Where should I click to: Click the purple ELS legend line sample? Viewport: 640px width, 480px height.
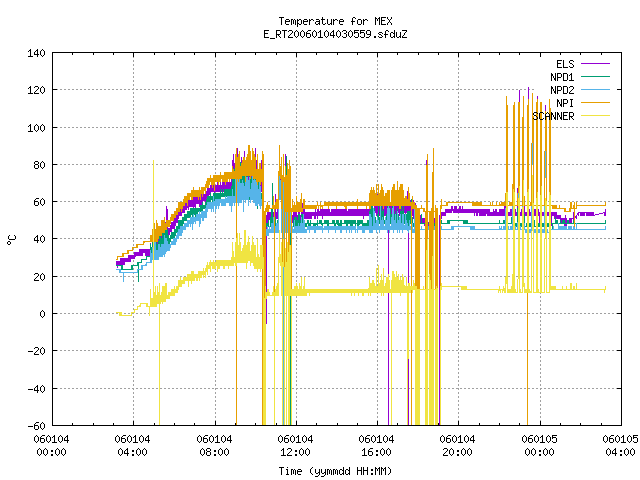pyautogui.click(x=596, y=64)
